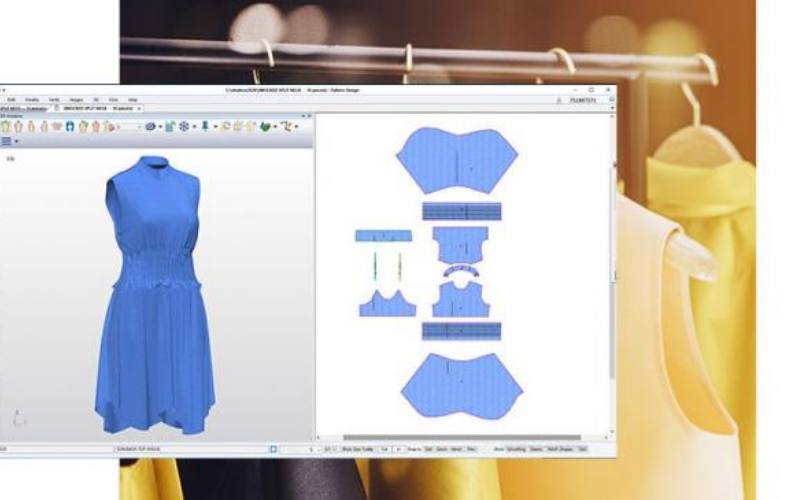The image size is (800, 500).
Task: Open the Help menu
Action: coord(133,100)
